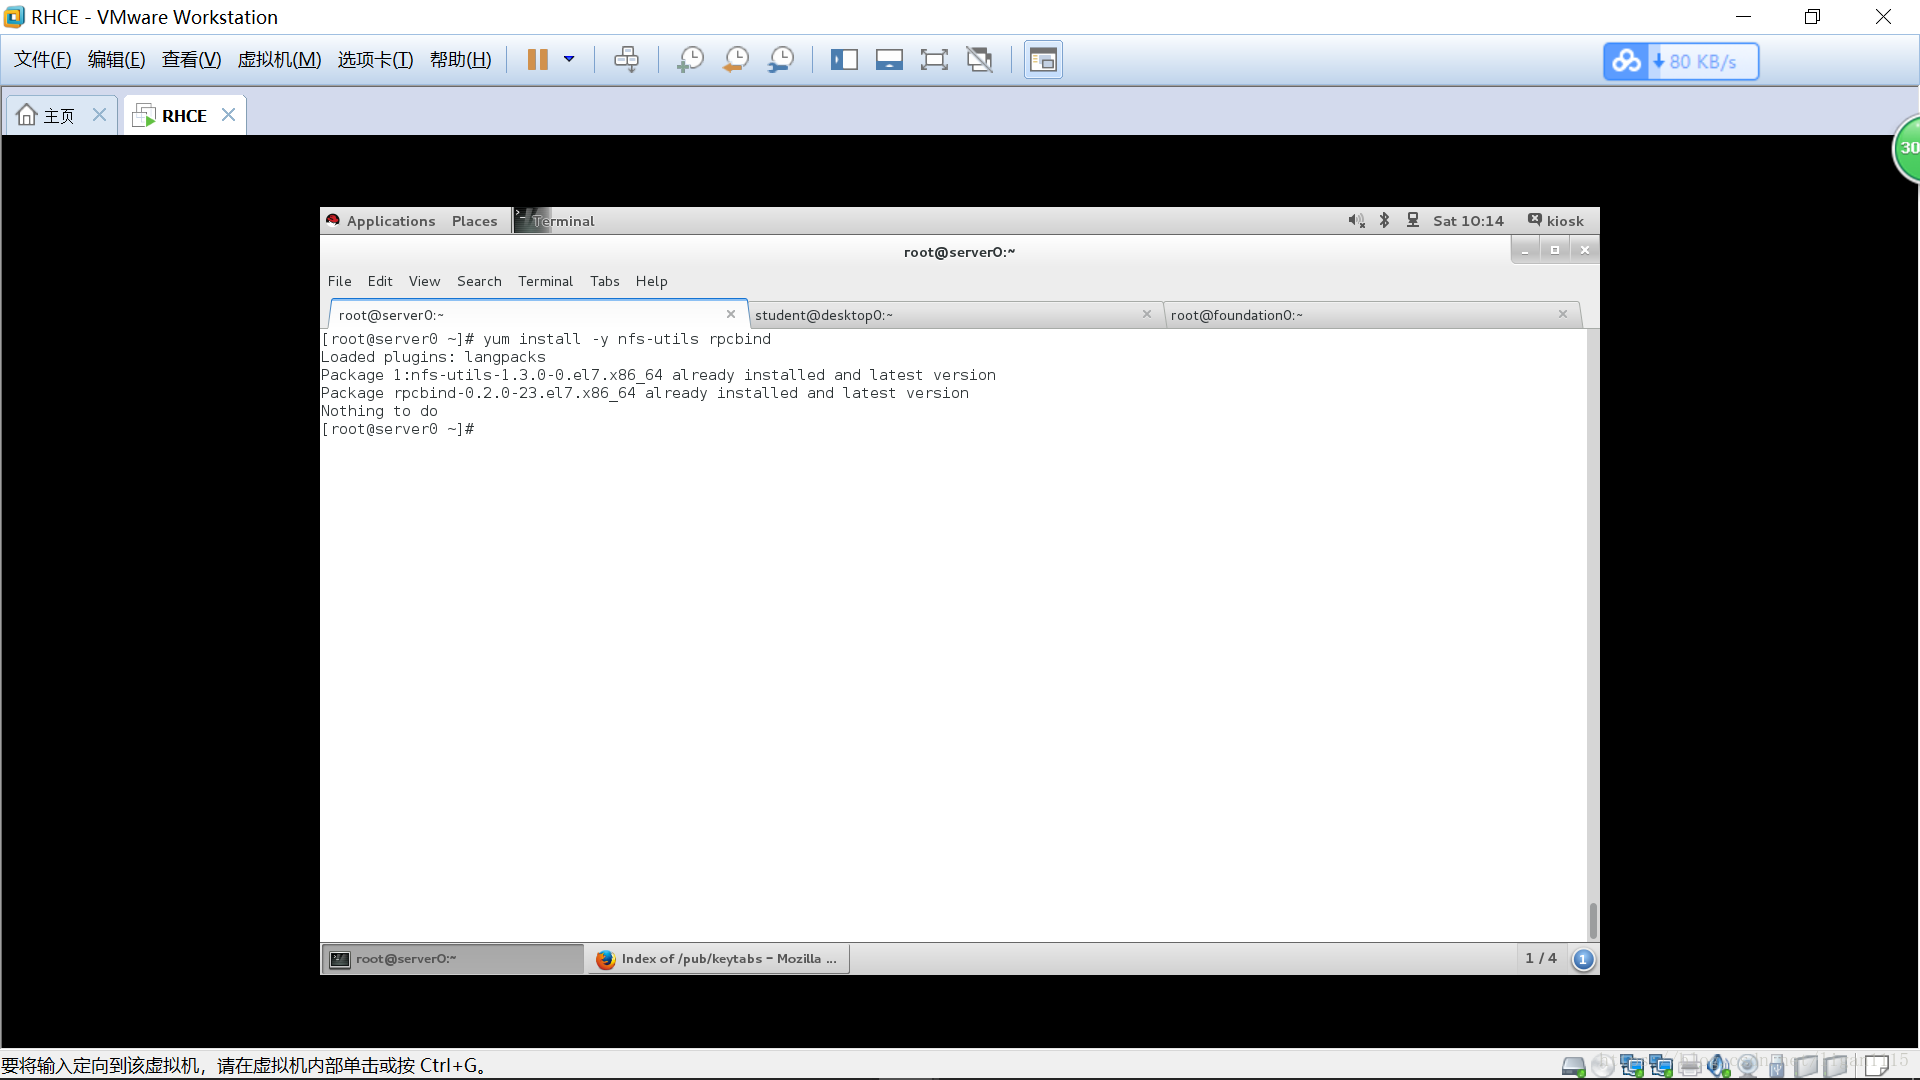The height and width of the screenshot is (1080, 1920).
Task: Open the terminal Search menu
Action: click(x=479, y=281)
